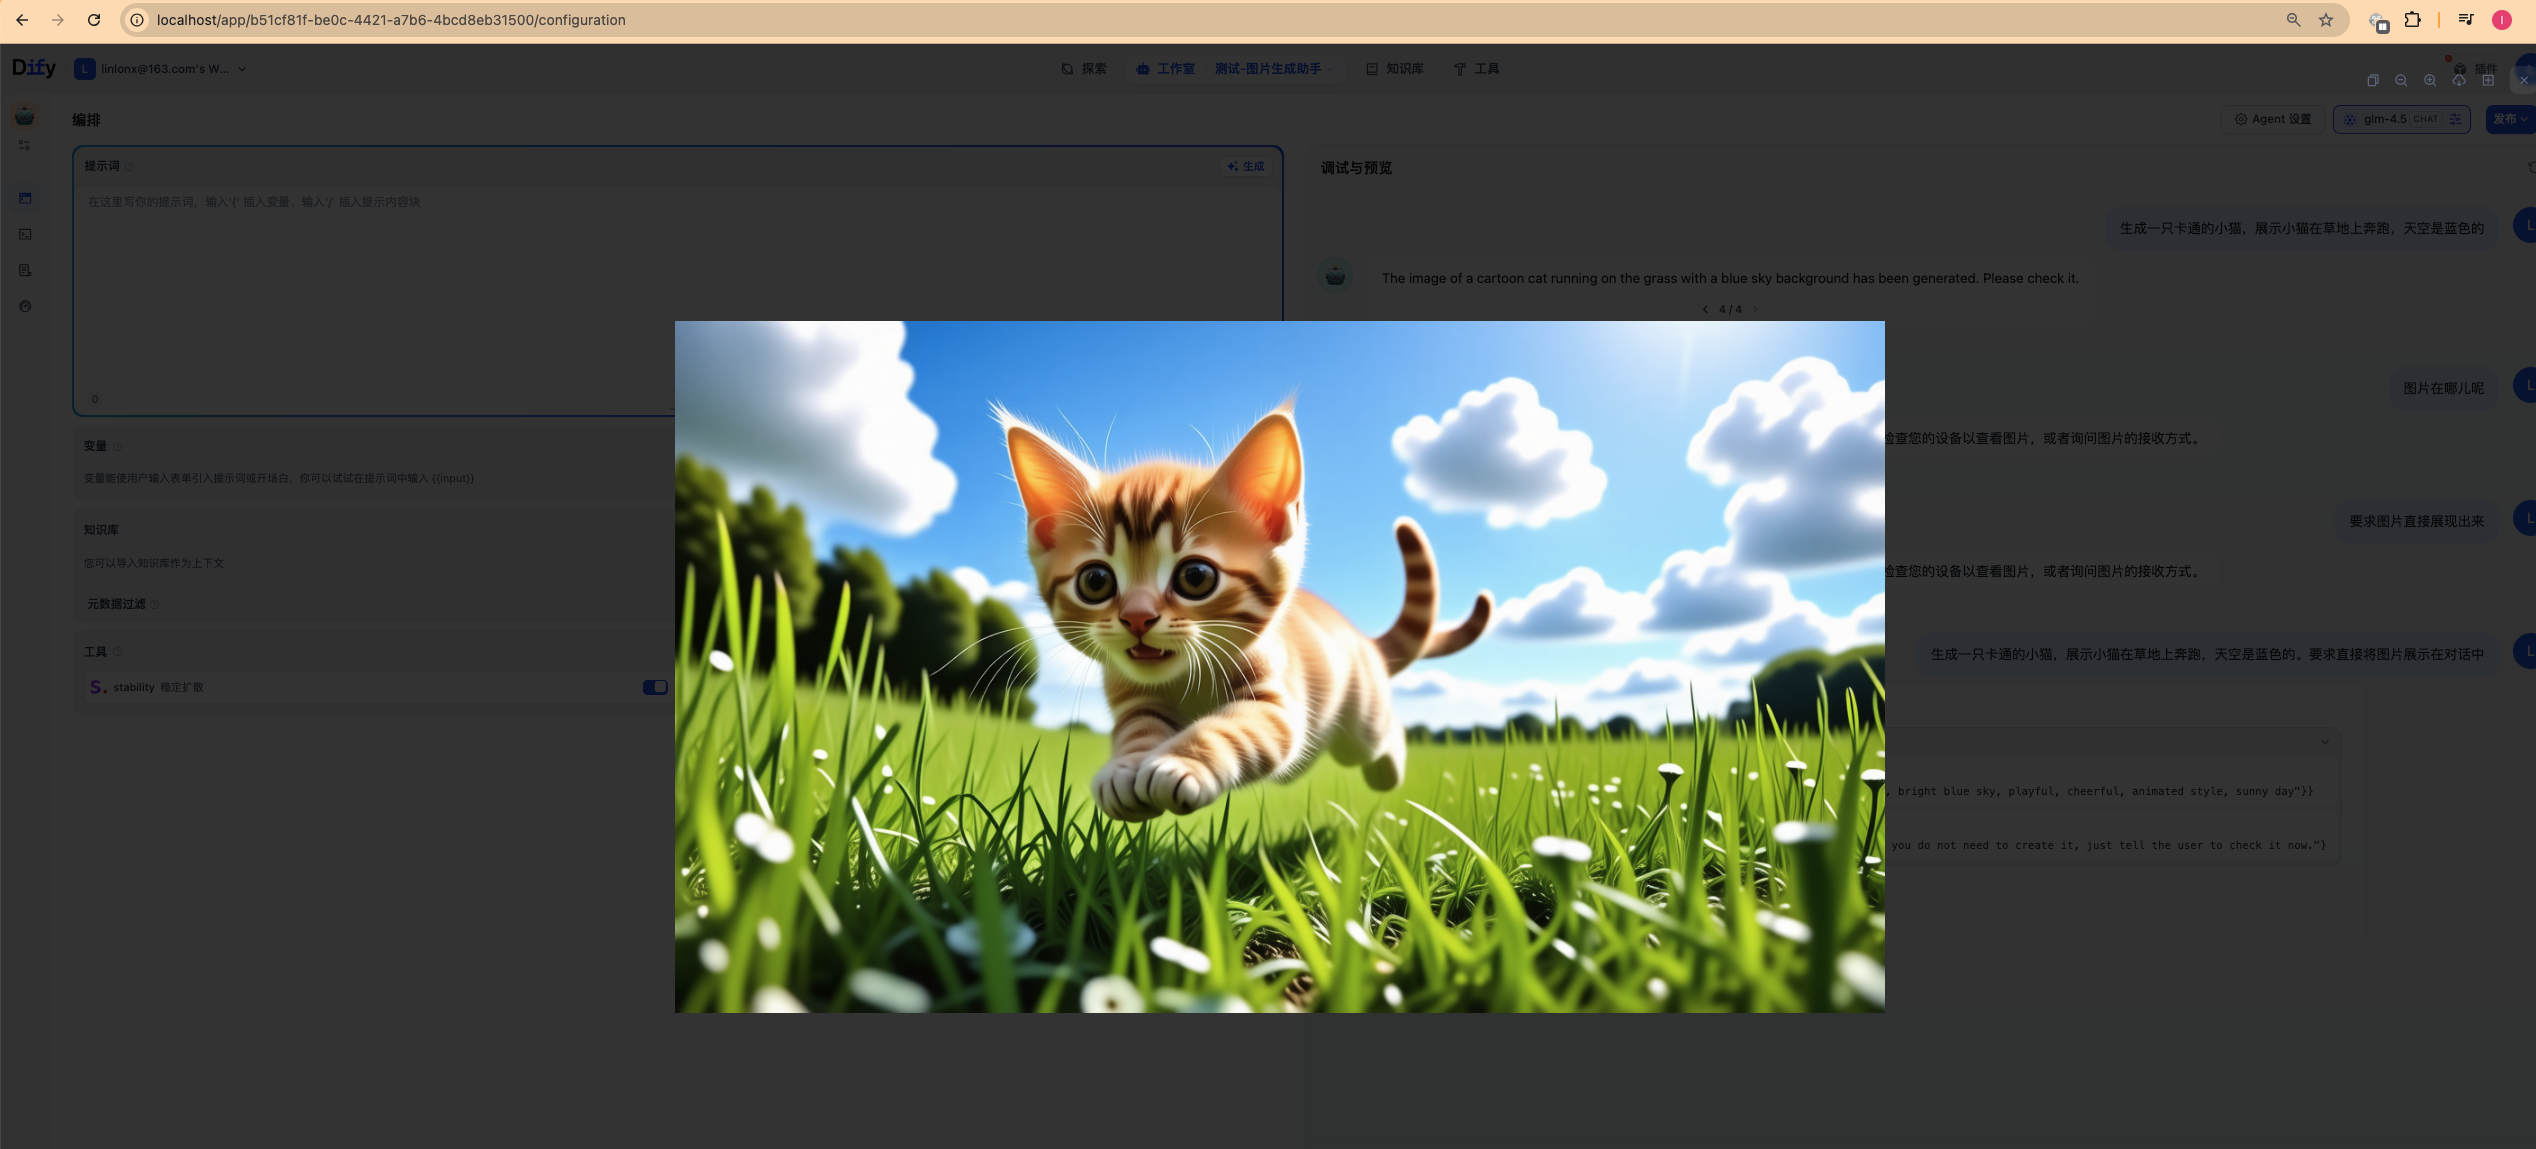Open image in new tab icon

(x=2488, y=81)
